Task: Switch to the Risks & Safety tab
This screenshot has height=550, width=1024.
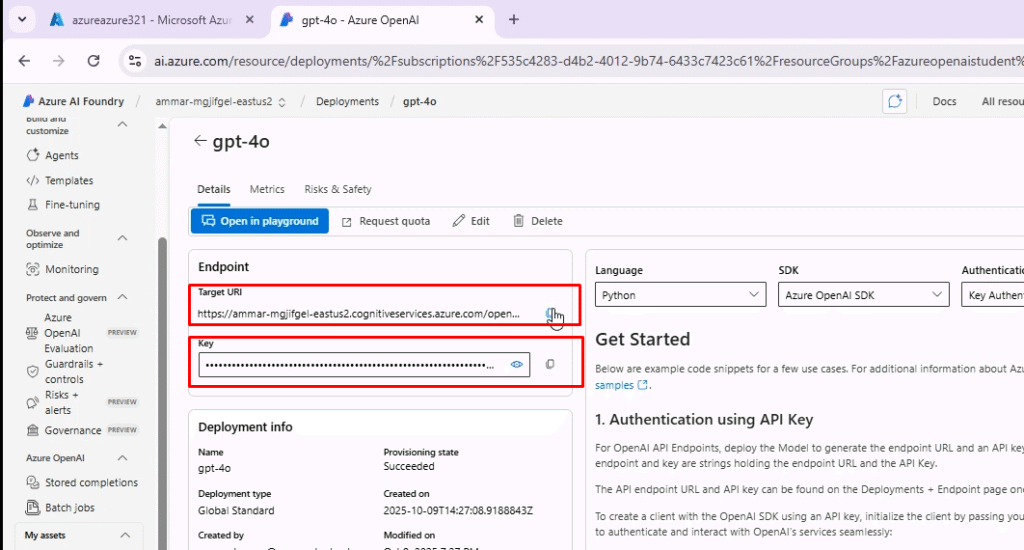Action: 338,189
